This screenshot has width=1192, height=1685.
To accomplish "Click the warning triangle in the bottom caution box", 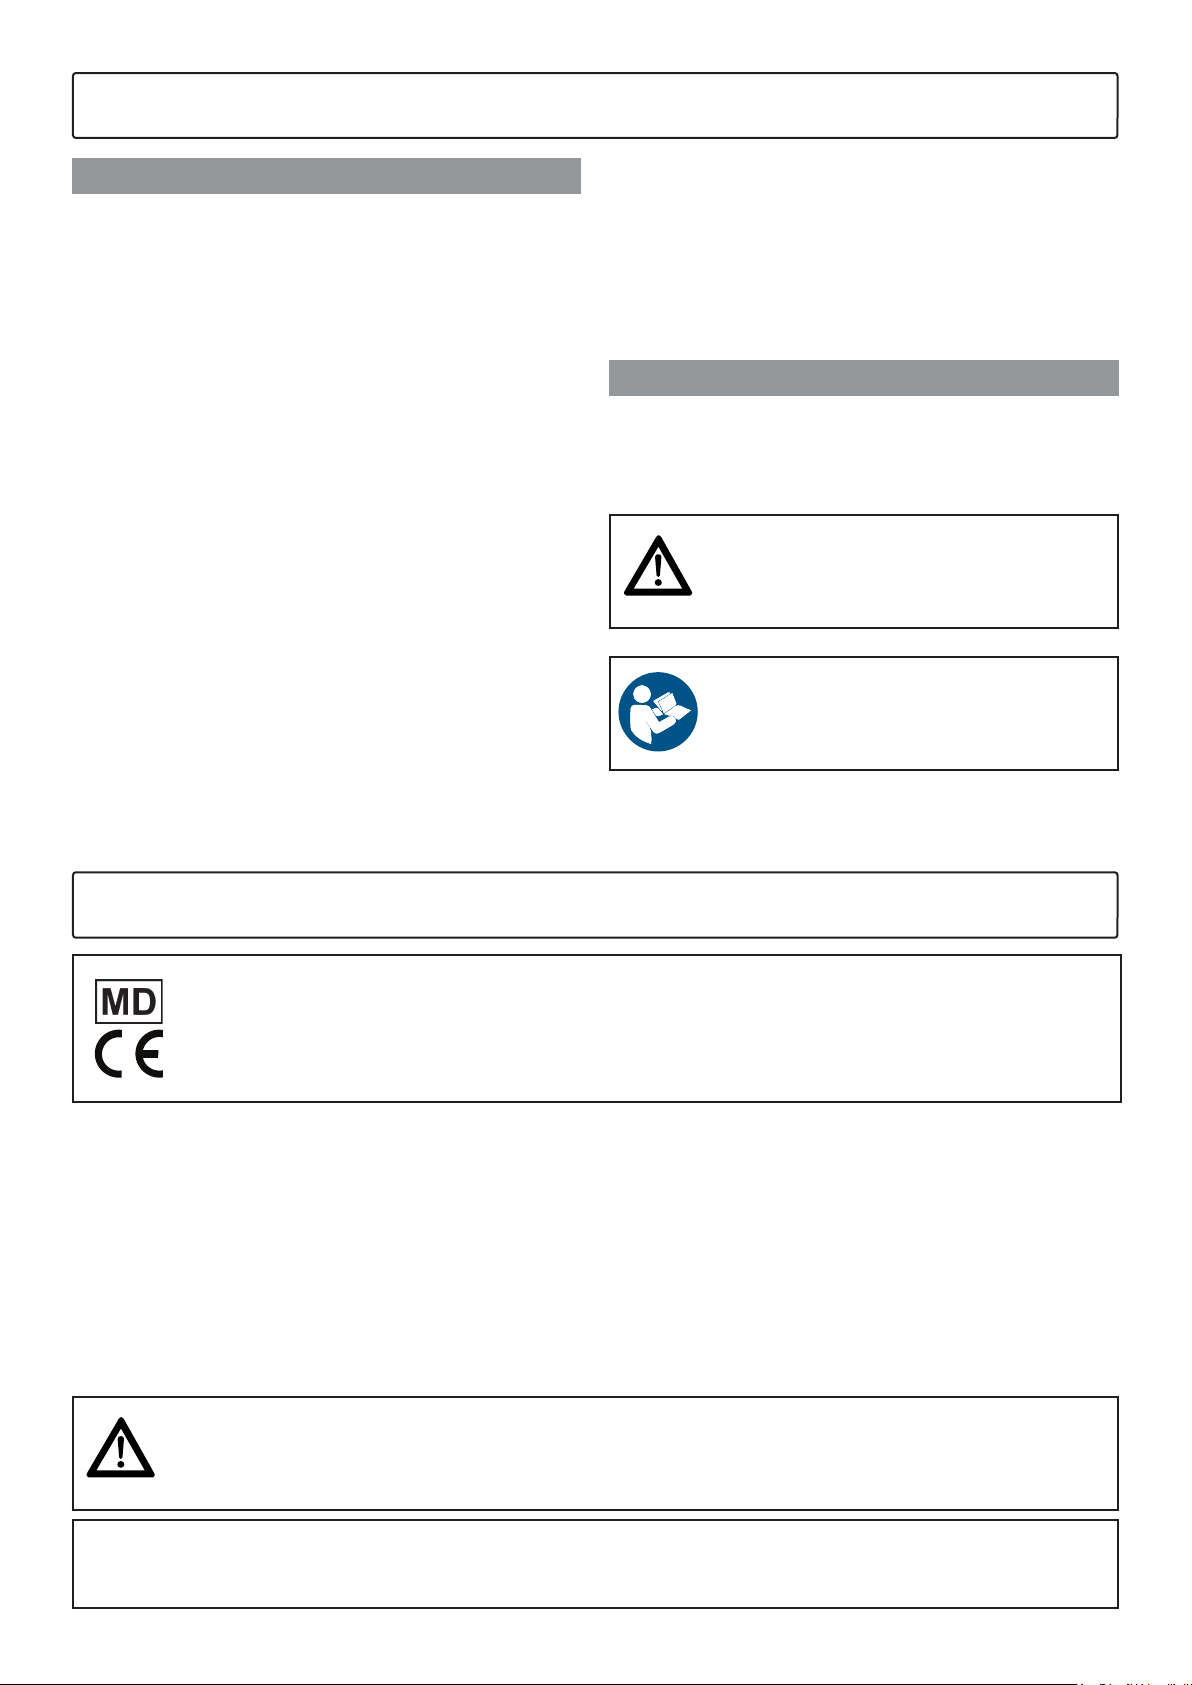I will [x=121, y=1447].
